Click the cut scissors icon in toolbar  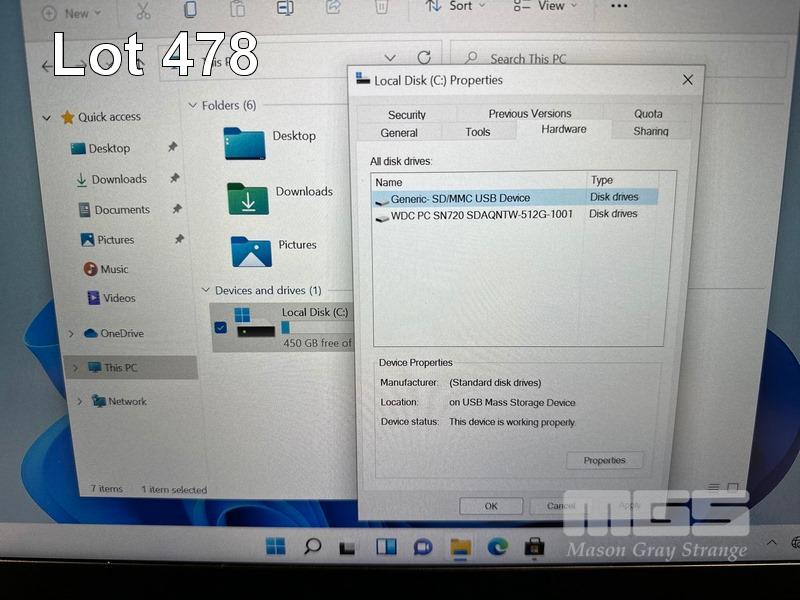[x=143, y=10]
